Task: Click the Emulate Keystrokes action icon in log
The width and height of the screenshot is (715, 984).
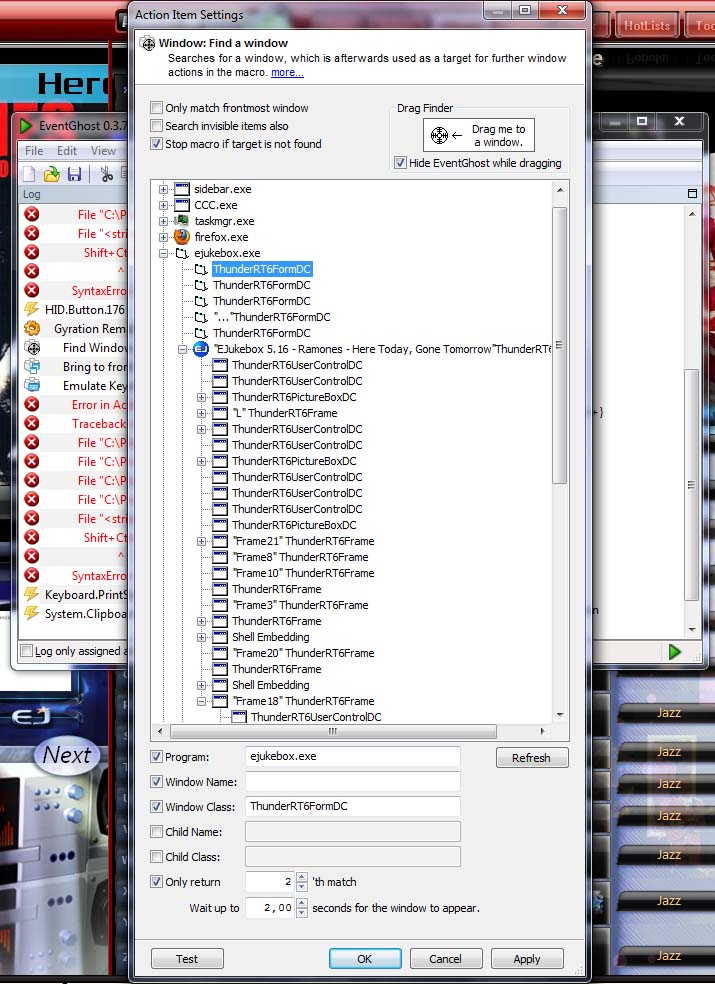Action: pyautogui.click(x=32, y=385)
